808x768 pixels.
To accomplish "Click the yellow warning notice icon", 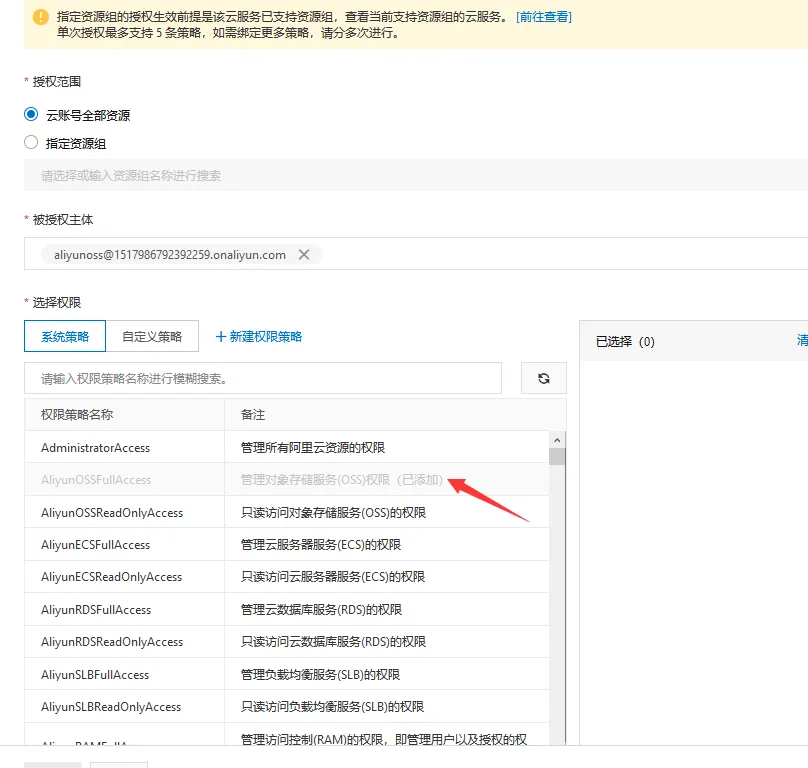I will coord(41,17).
